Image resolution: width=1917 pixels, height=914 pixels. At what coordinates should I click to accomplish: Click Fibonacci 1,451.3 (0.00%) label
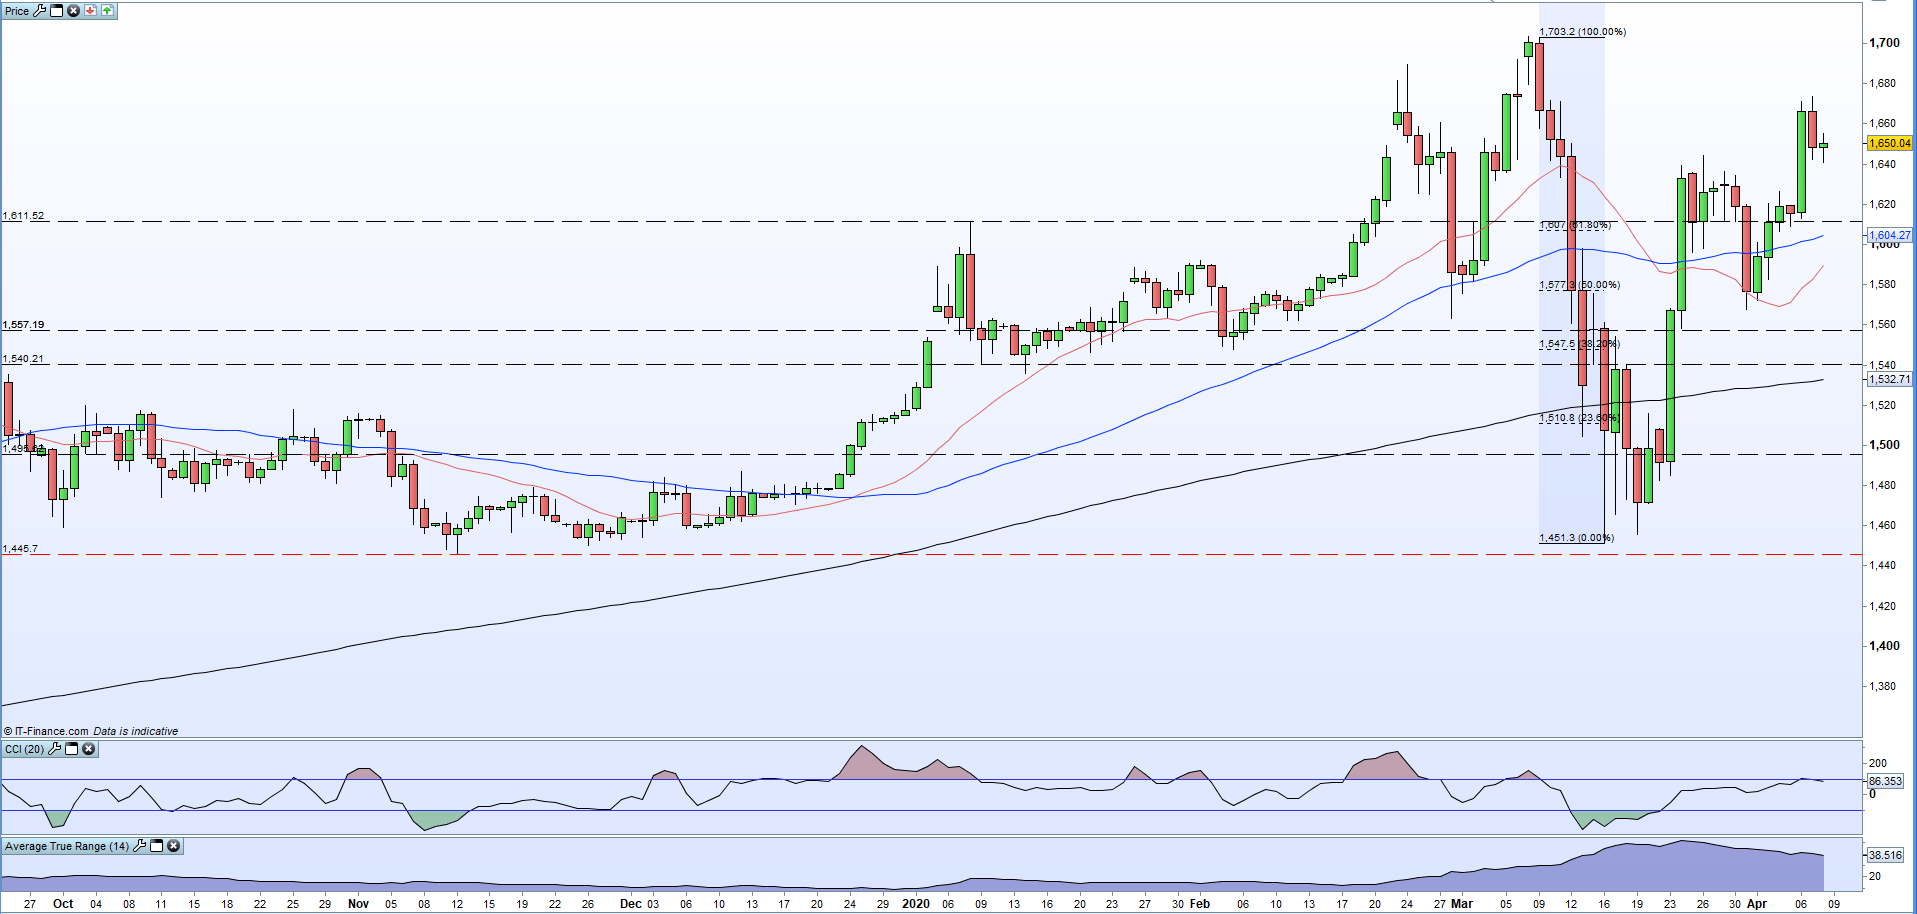1576,538
